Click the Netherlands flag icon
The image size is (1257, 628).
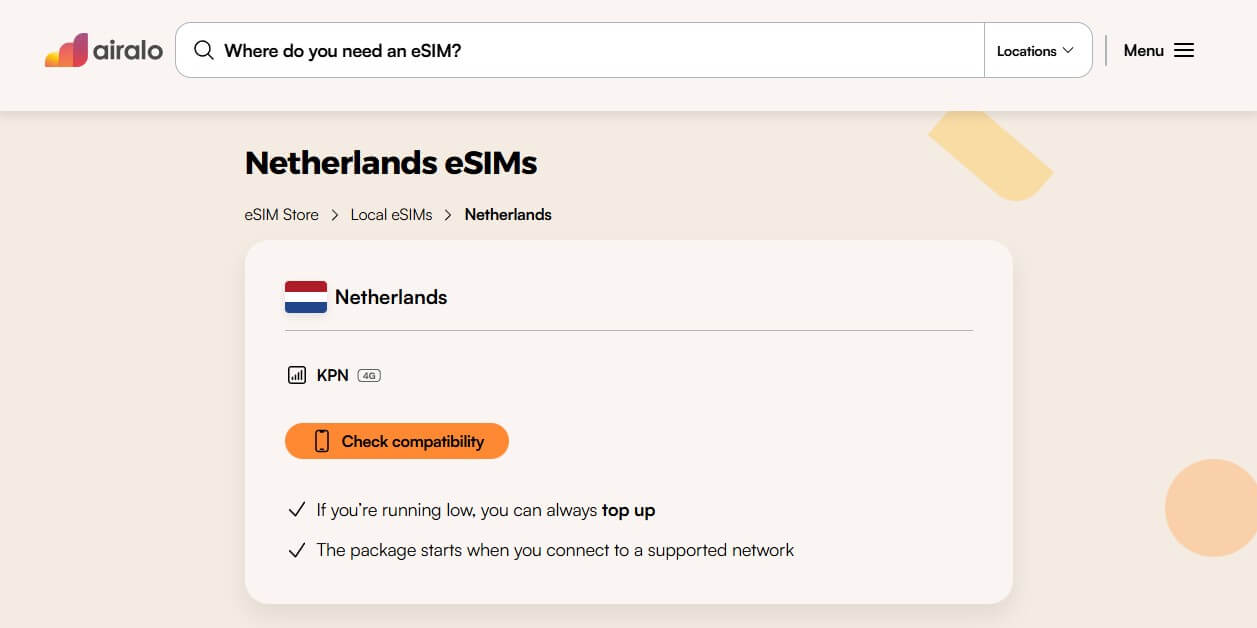305,297
